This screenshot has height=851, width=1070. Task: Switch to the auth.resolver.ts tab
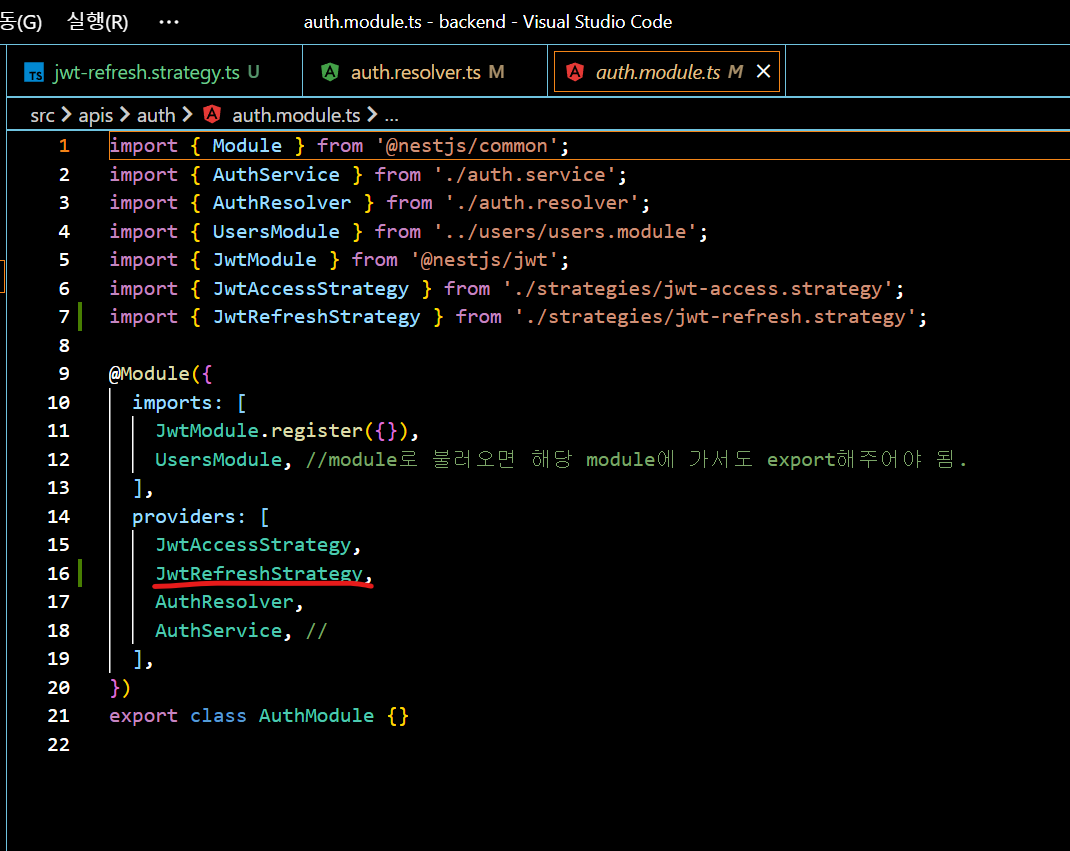(424, 72)
